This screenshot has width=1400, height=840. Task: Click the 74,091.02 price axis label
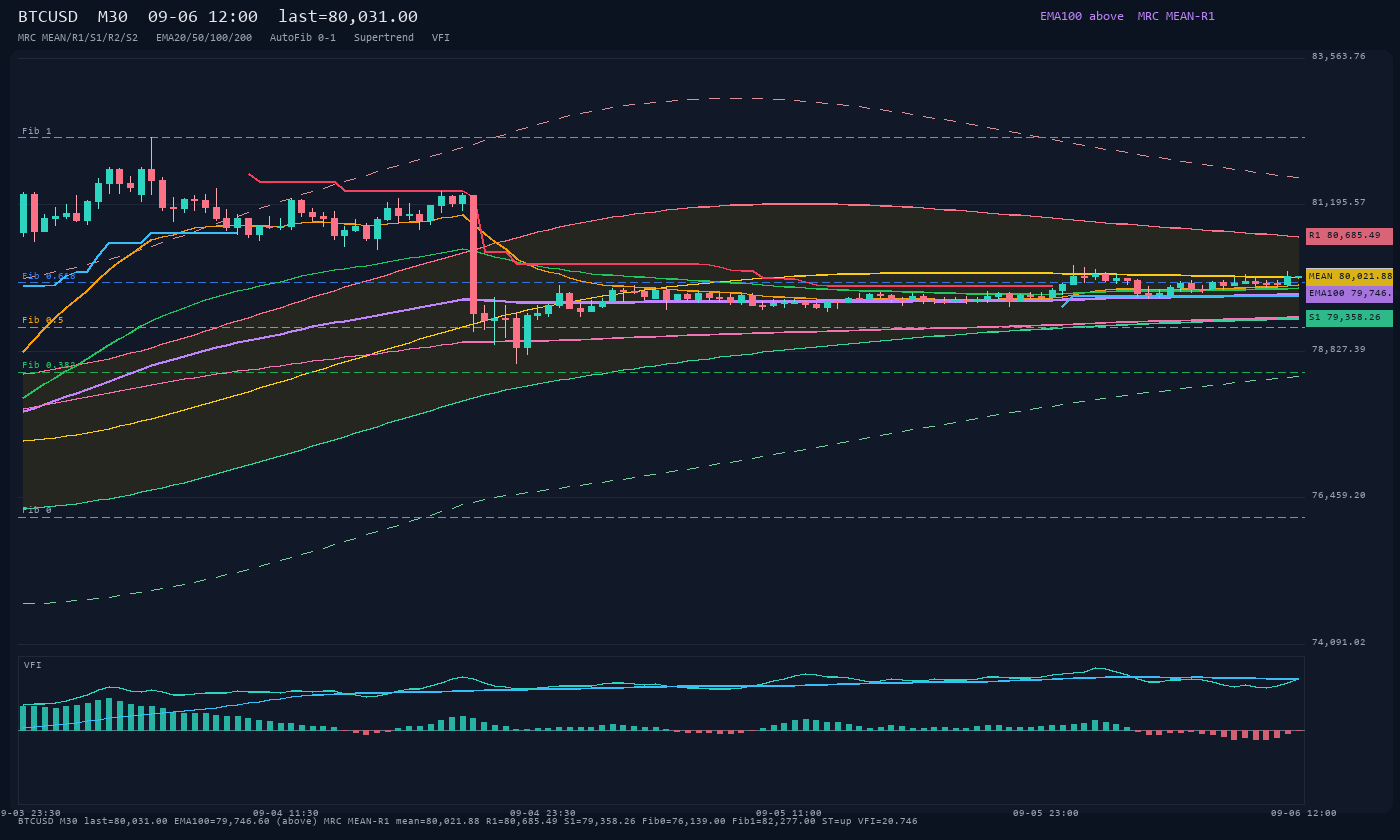[x=1338, y=642]
